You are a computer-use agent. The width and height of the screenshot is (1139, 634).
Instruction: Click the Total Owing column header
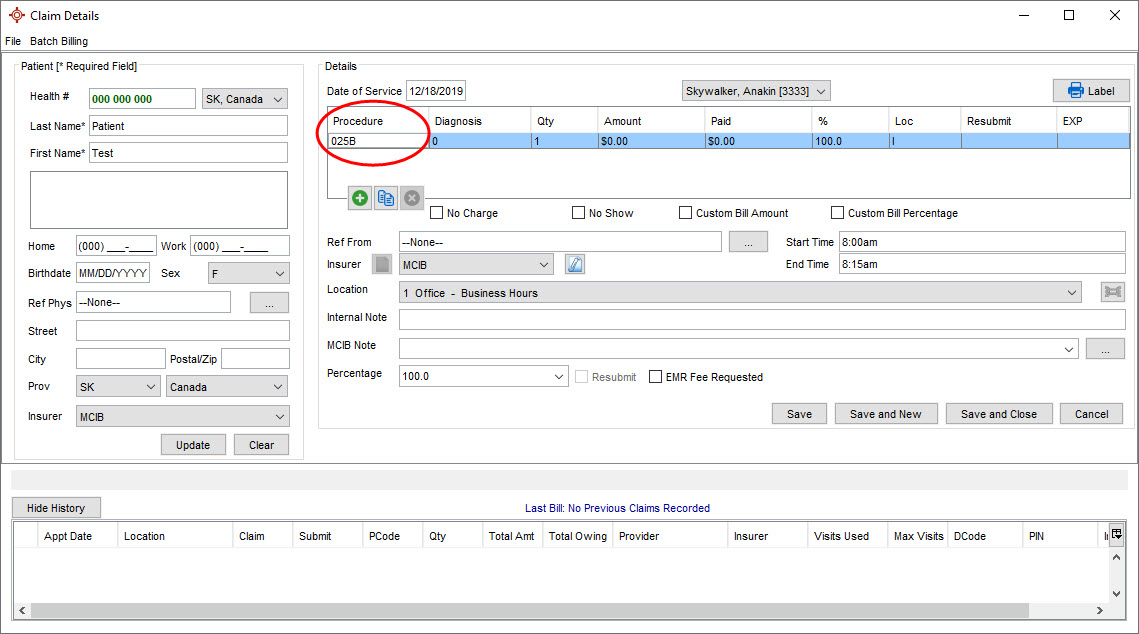577,535
